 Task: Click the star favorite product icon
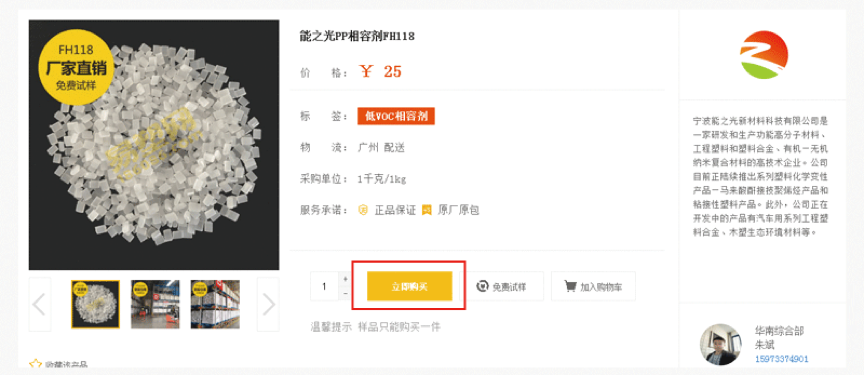35,365
